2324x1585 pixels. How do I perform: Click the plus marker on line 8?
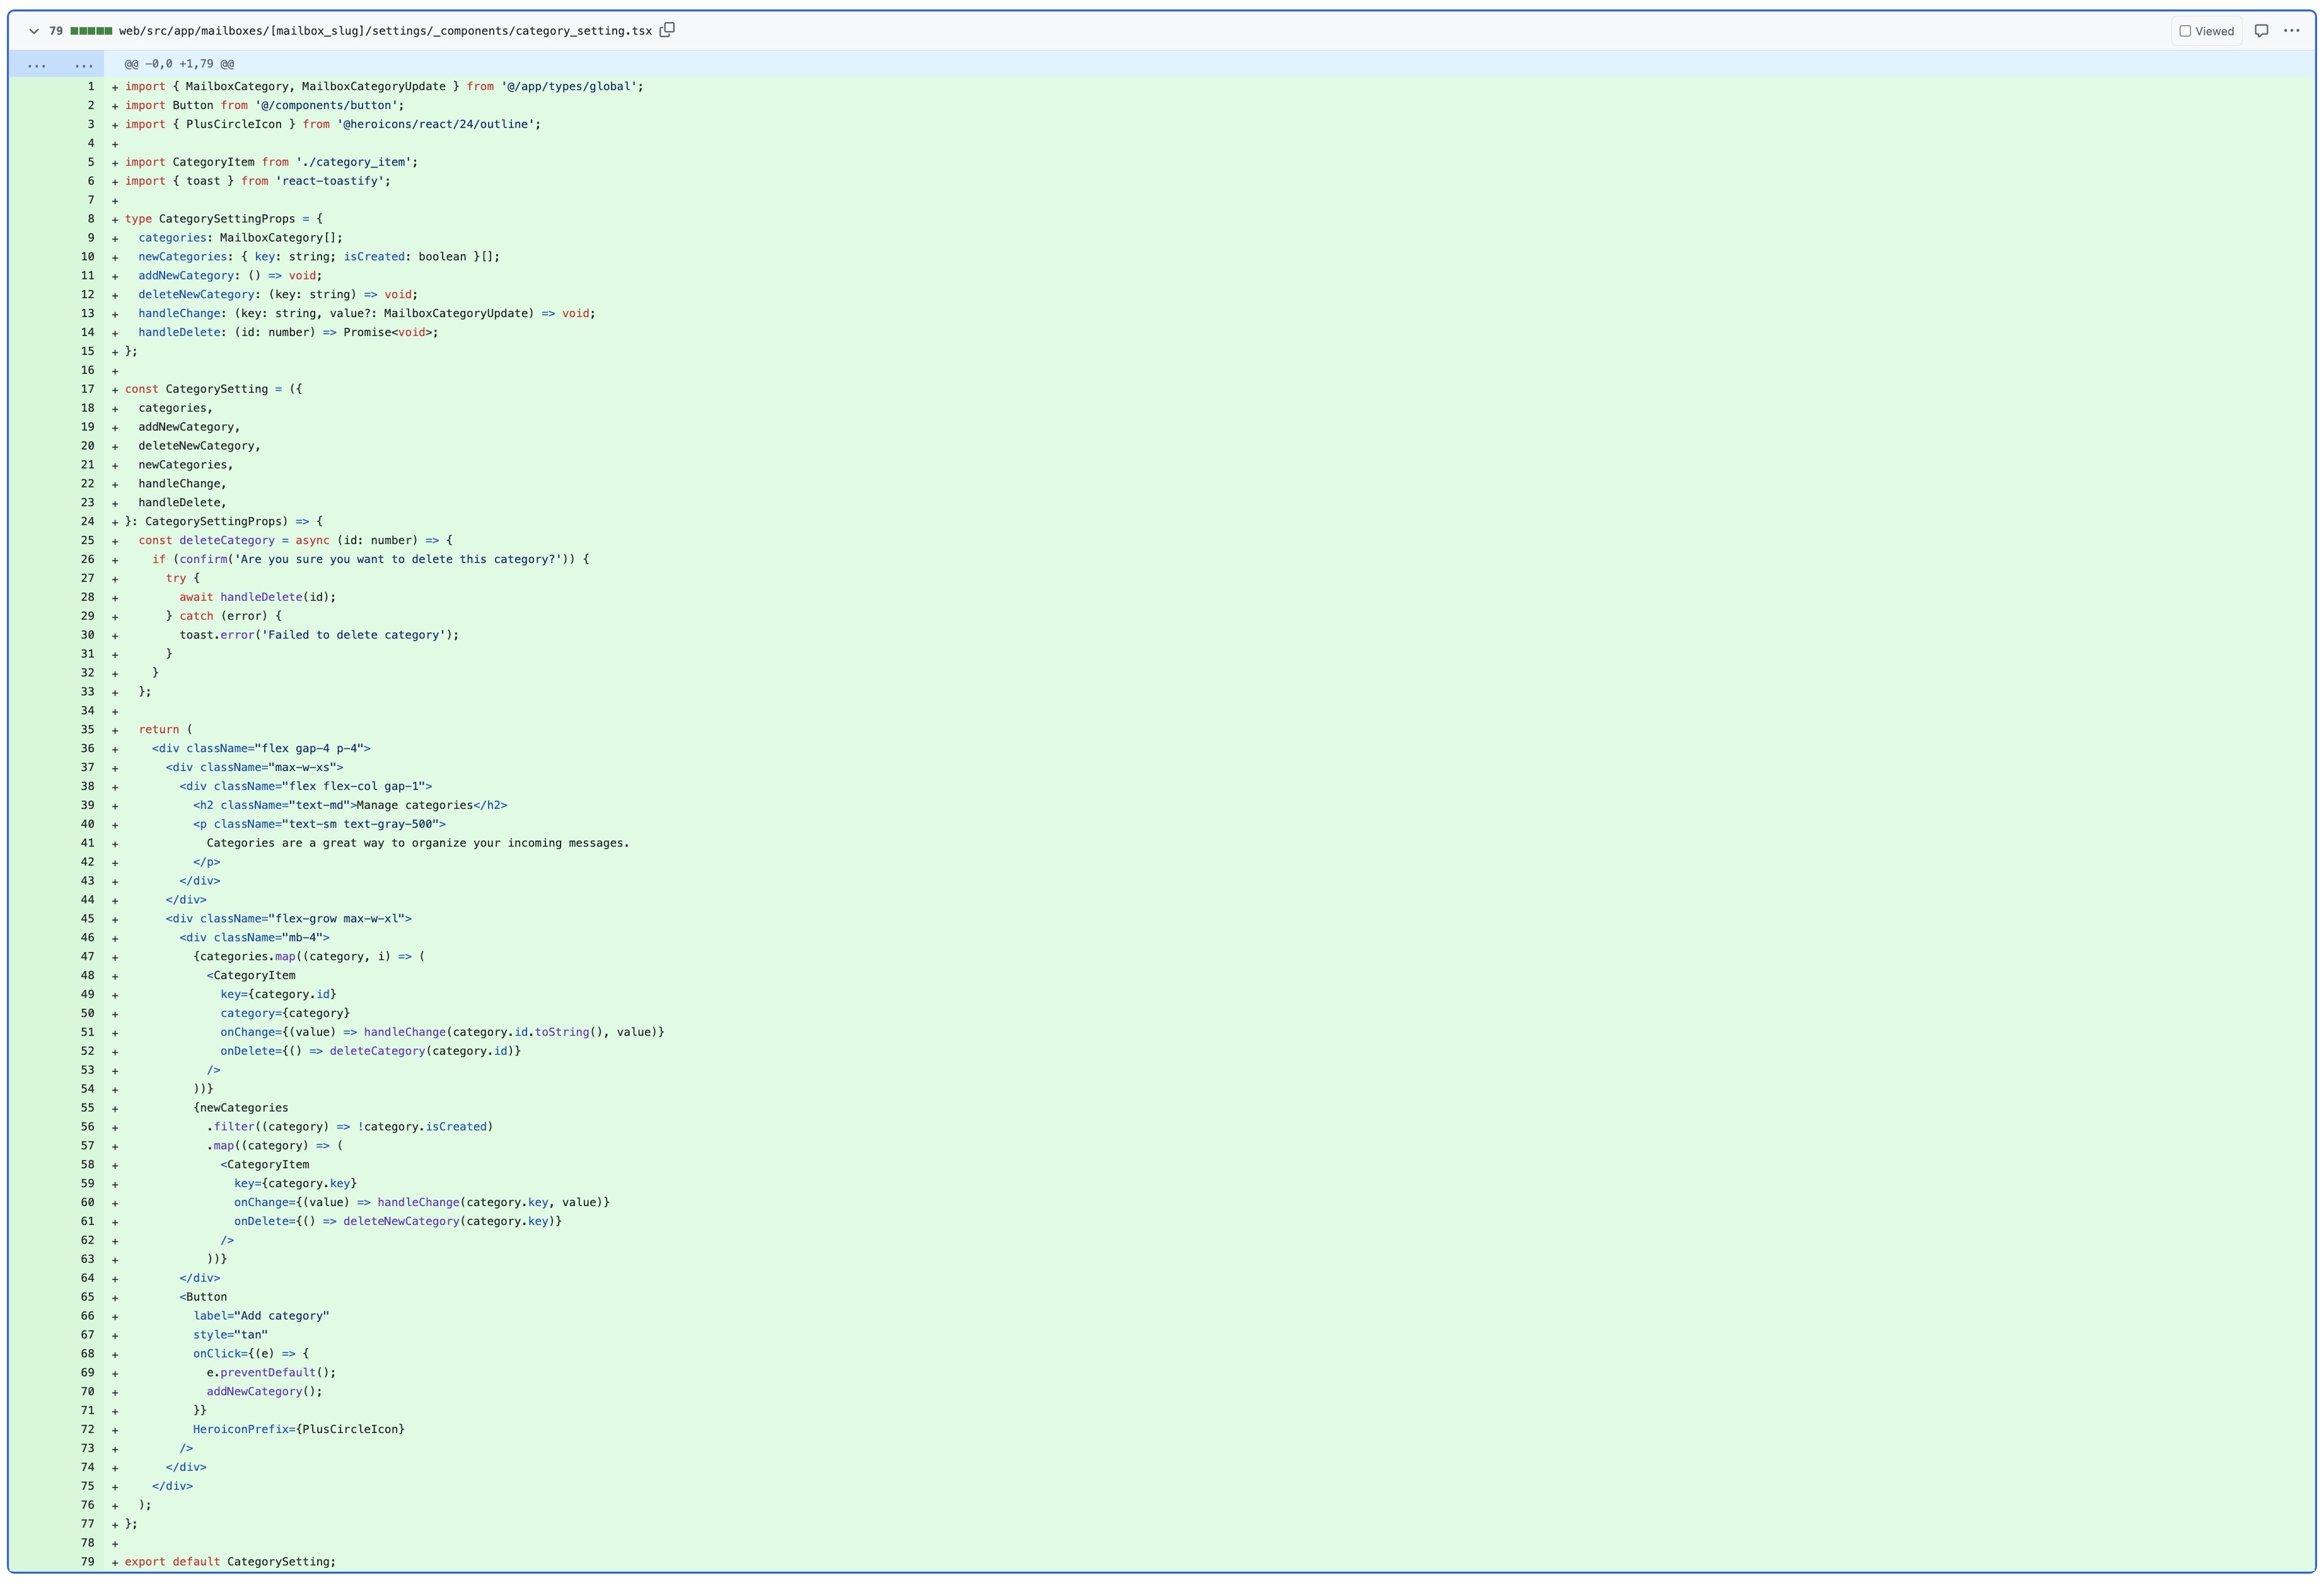[x=115, y=220]
